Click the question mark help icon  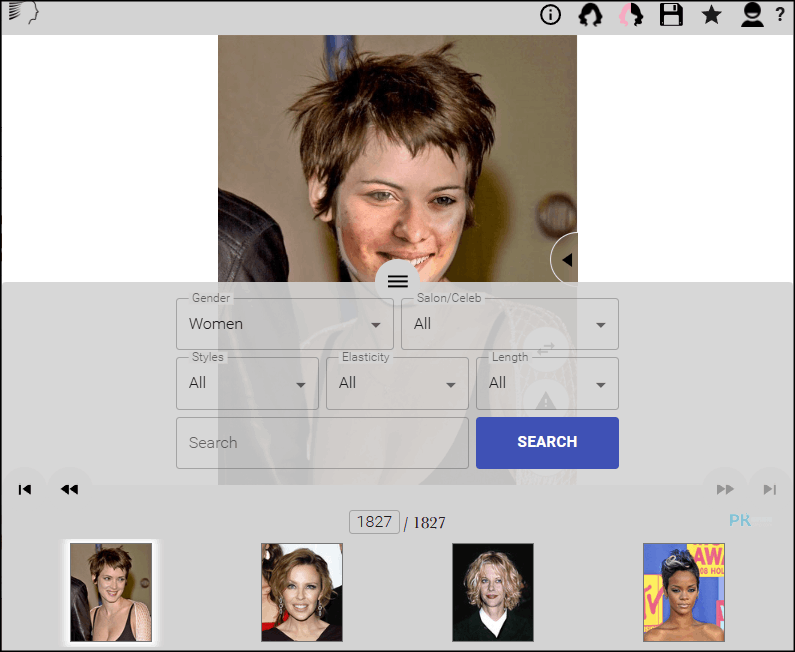(780, 15)
